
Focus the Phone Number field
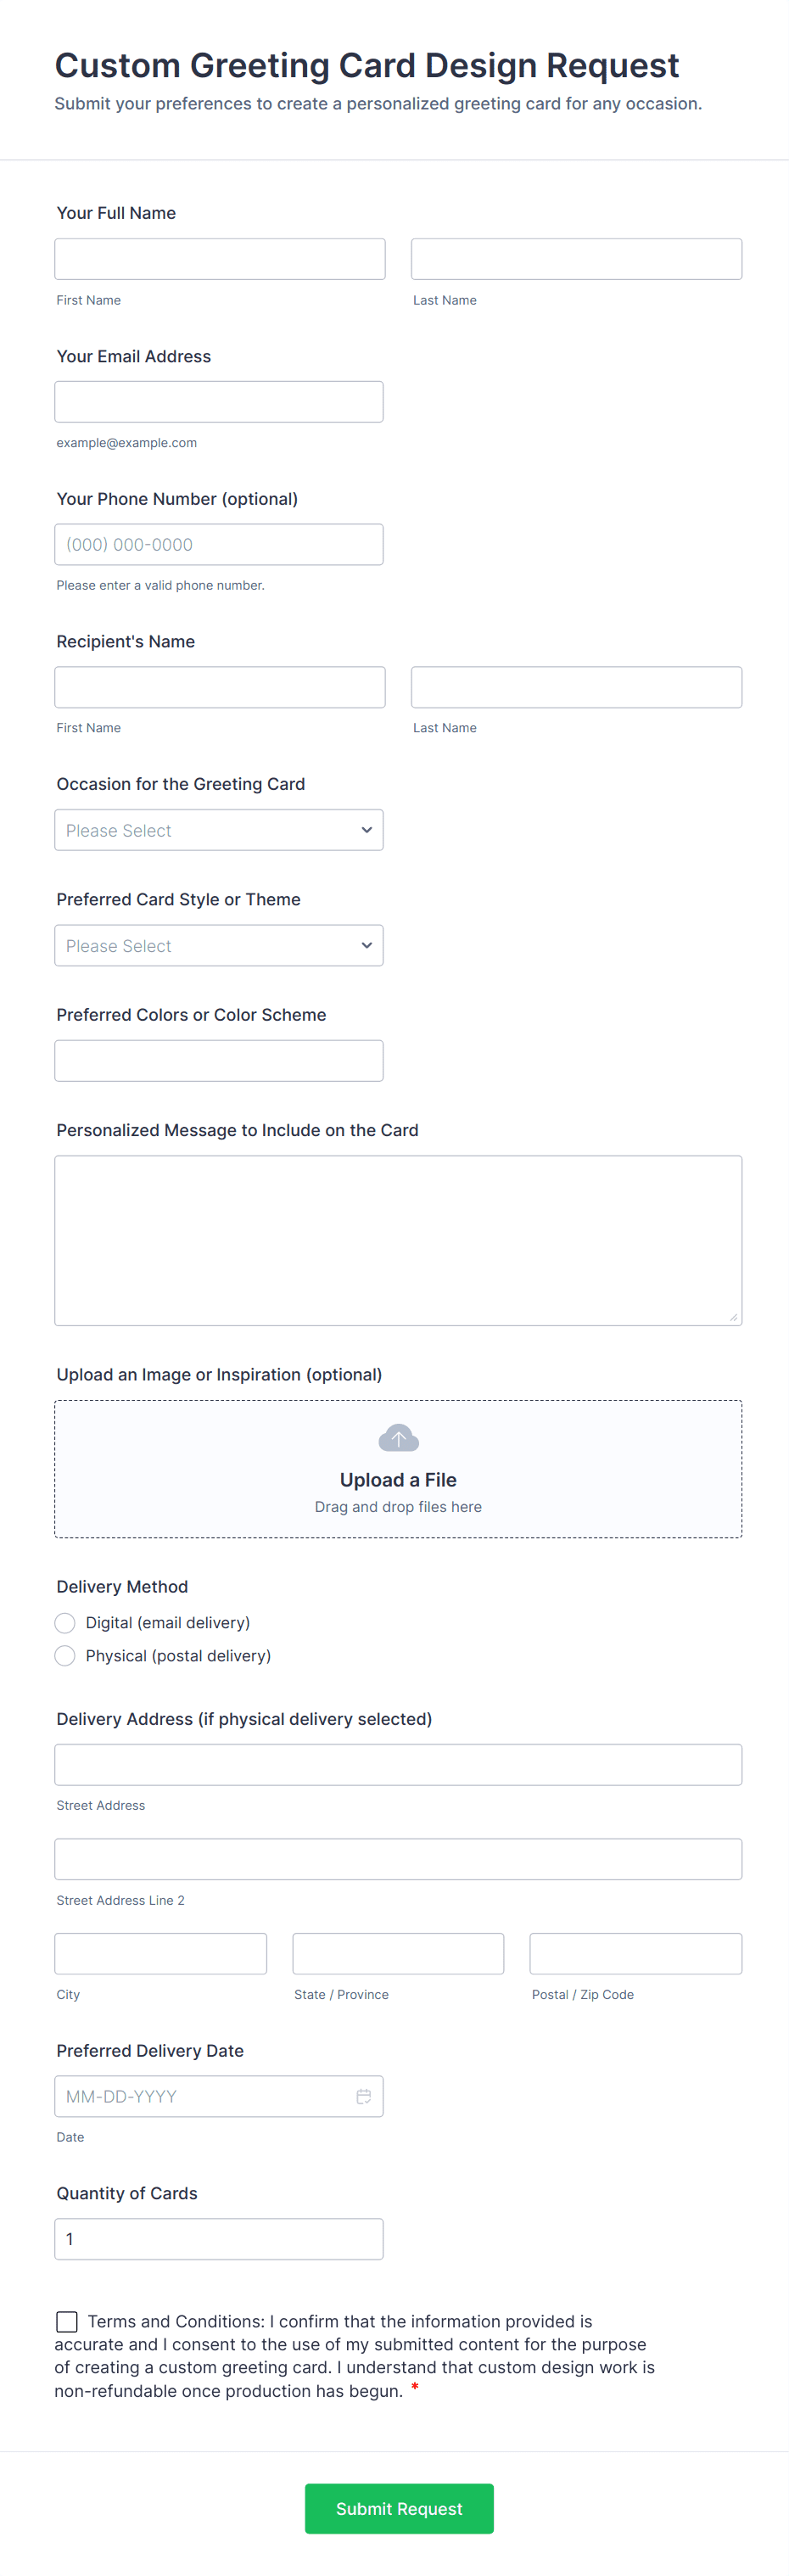point(218,544)
